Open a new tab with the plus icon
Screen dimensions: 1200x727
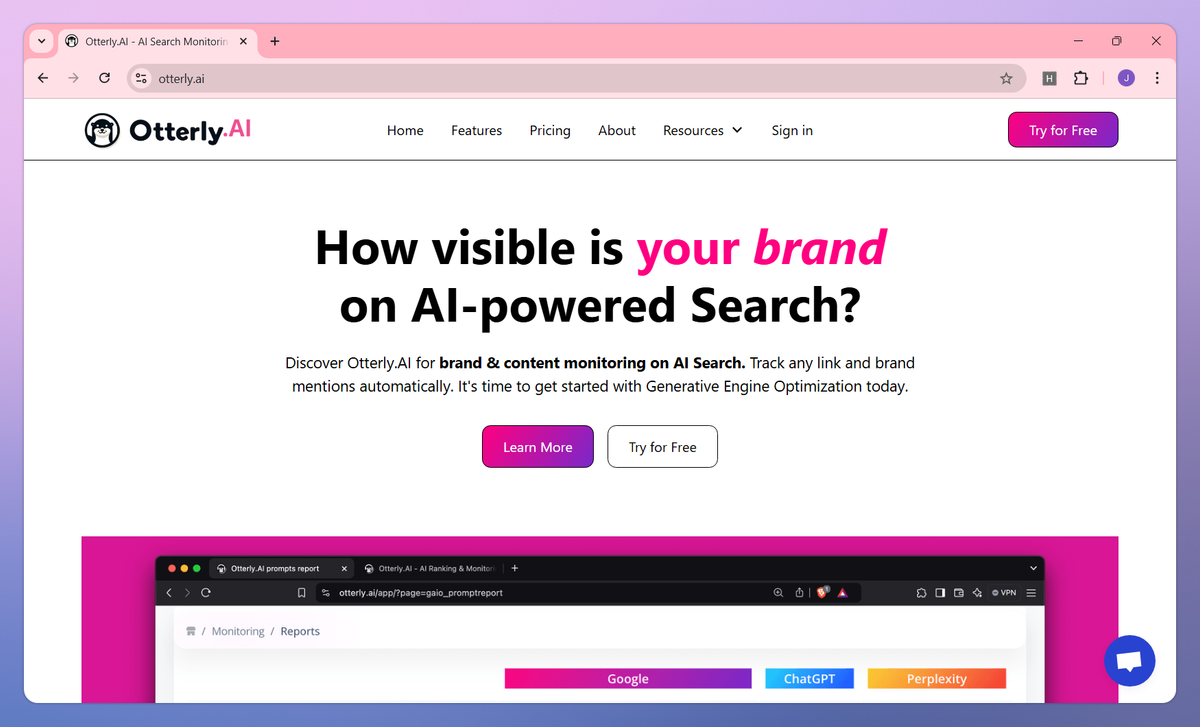275,41
